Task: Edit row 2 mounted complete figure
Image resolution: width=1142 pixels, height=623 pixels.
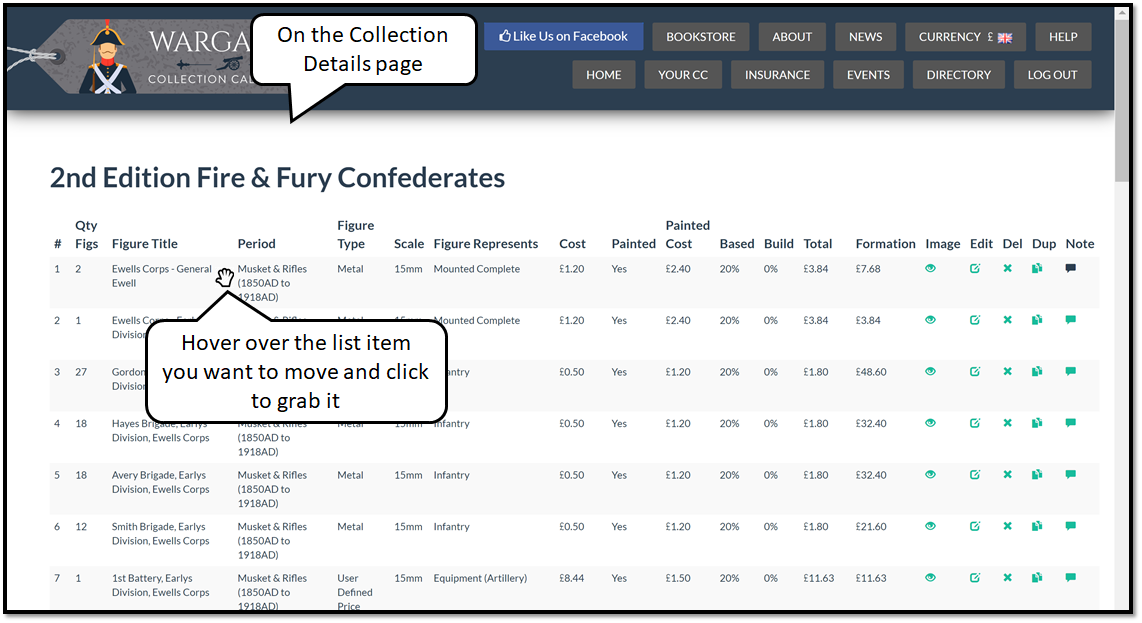Action: pos(974,320)
